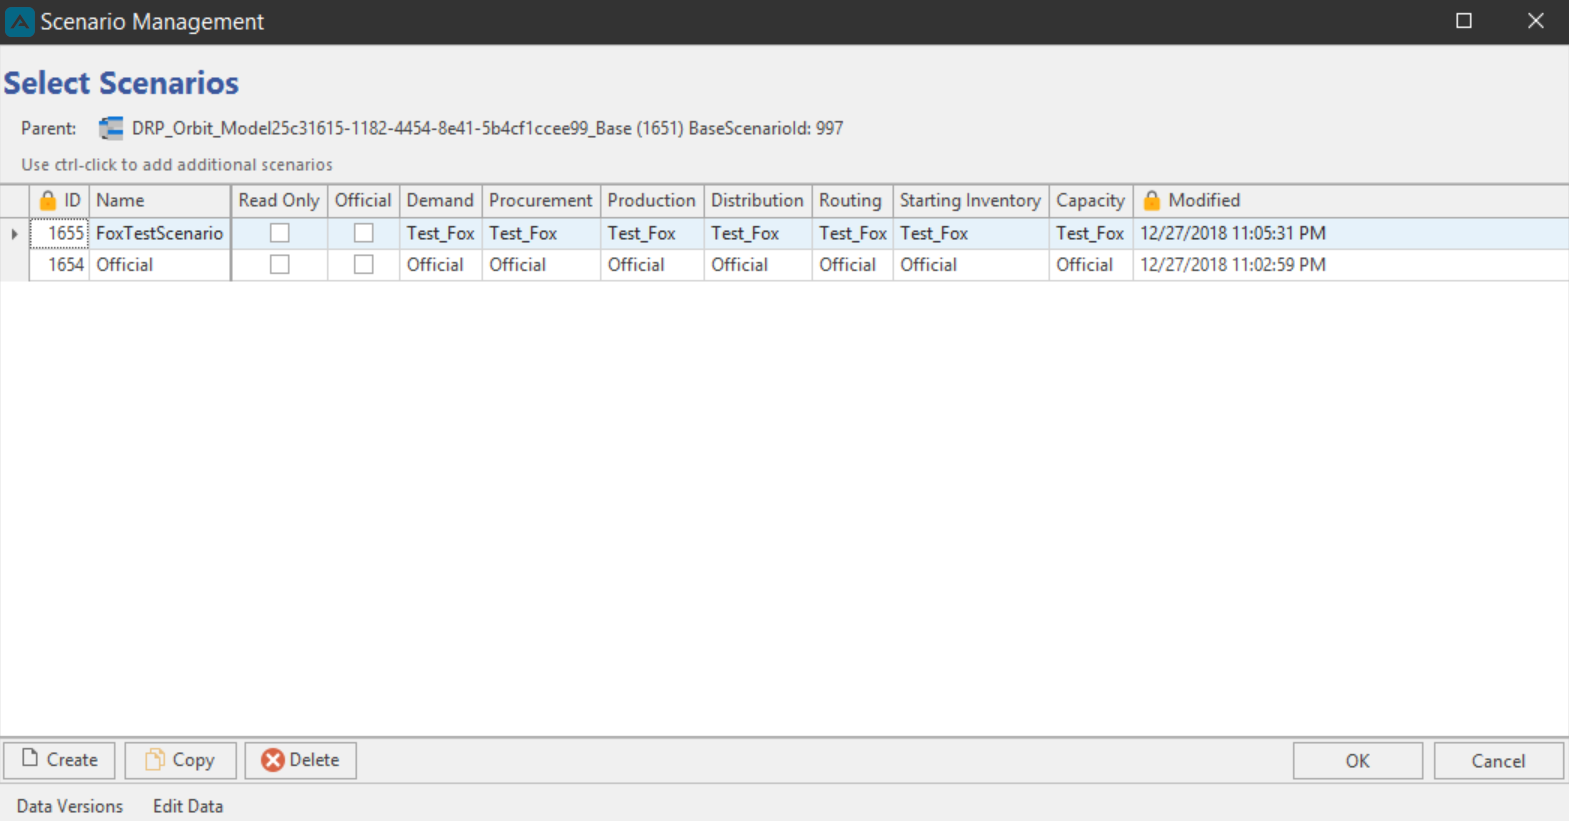Click the Production column header

[x=652, y=200]
